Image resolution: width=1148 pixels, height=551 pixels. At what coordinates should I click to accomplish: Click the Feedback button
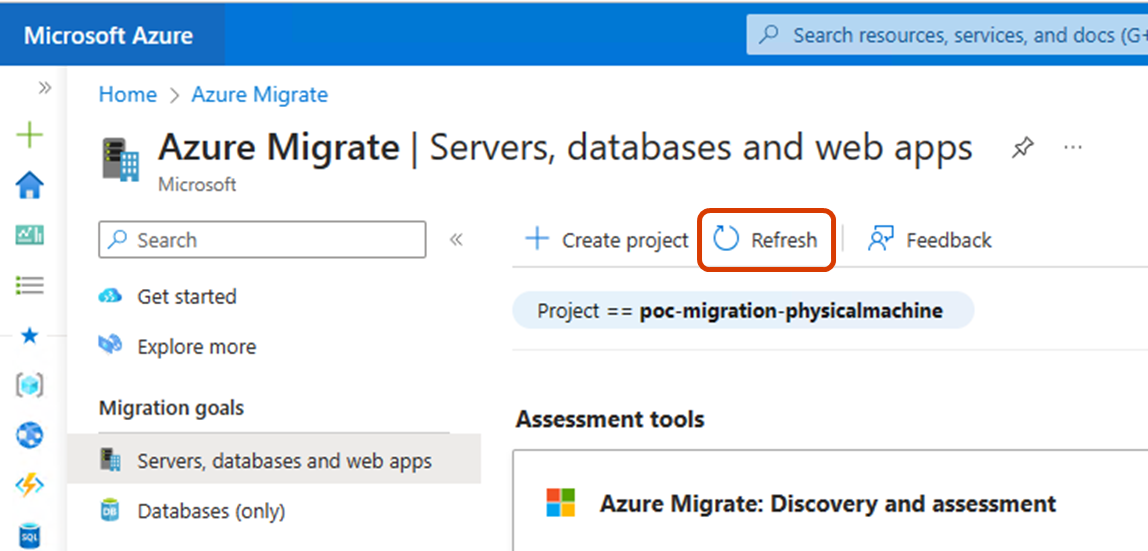click(x=930, y=240)
